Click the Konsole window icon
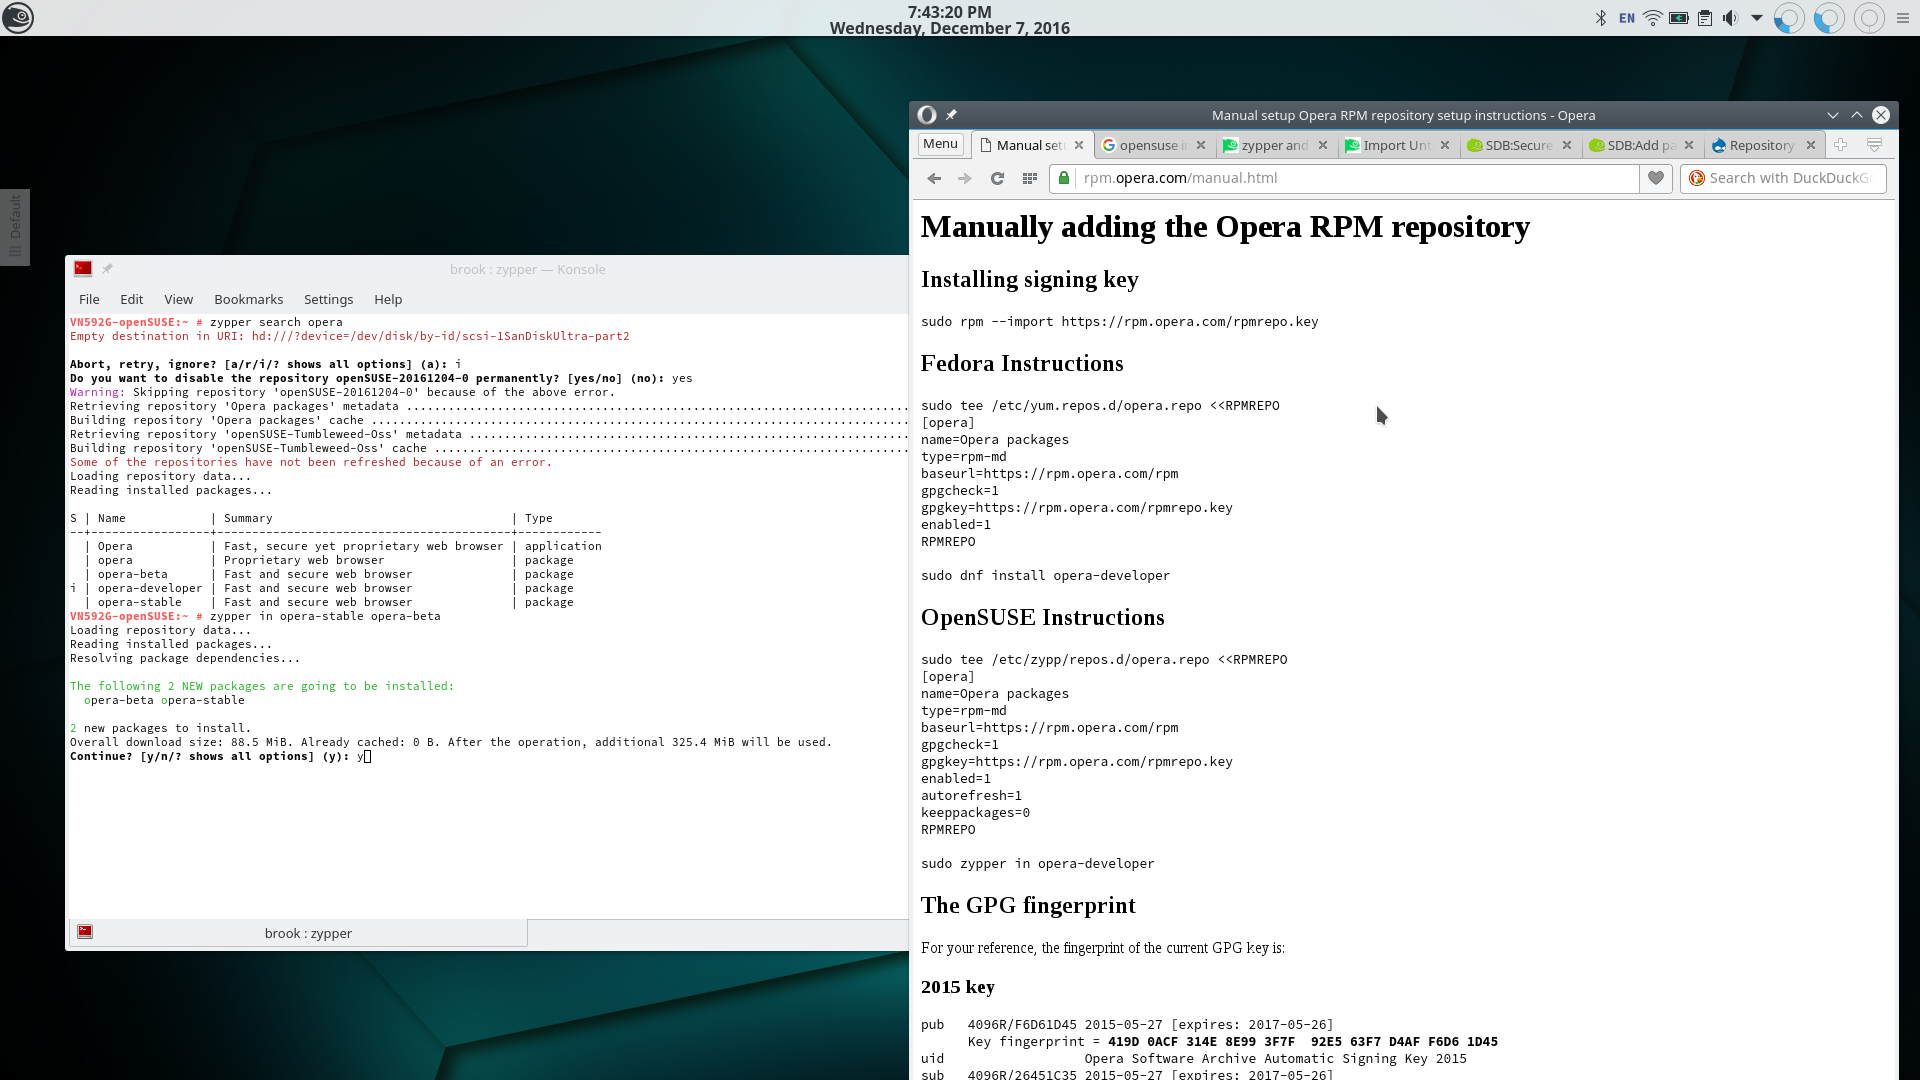Image resolution: width=1920 pixels, height=1080 pixels. 83,269
